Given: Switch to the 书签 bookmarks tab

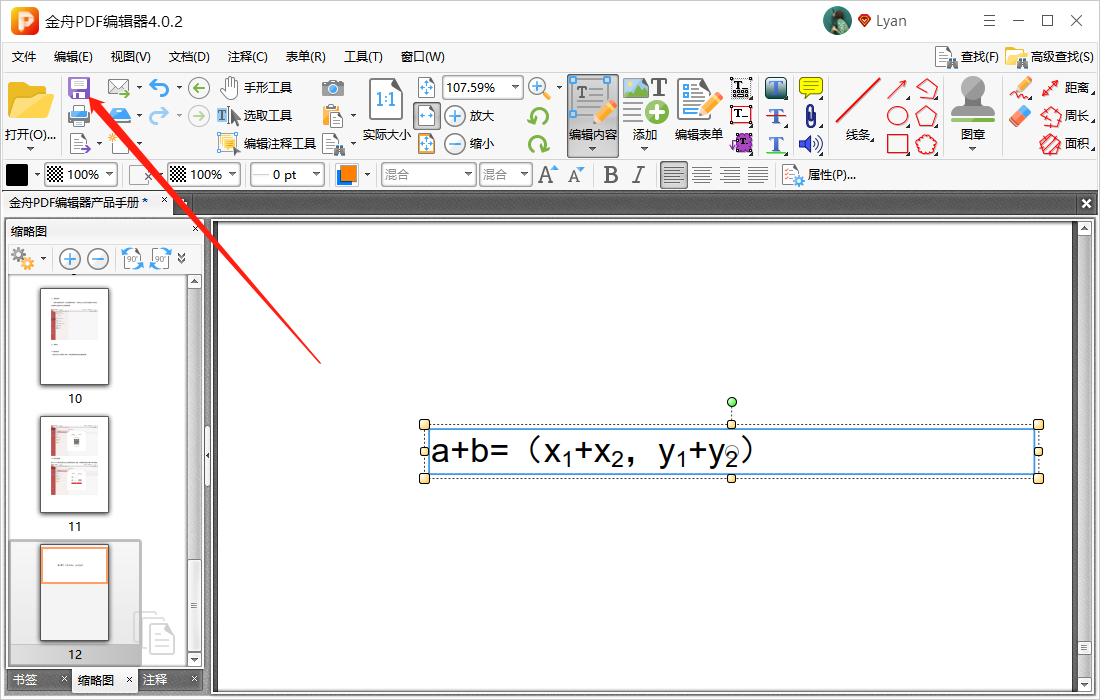Looking at the screenshot, I should click(x=25, y=680).
